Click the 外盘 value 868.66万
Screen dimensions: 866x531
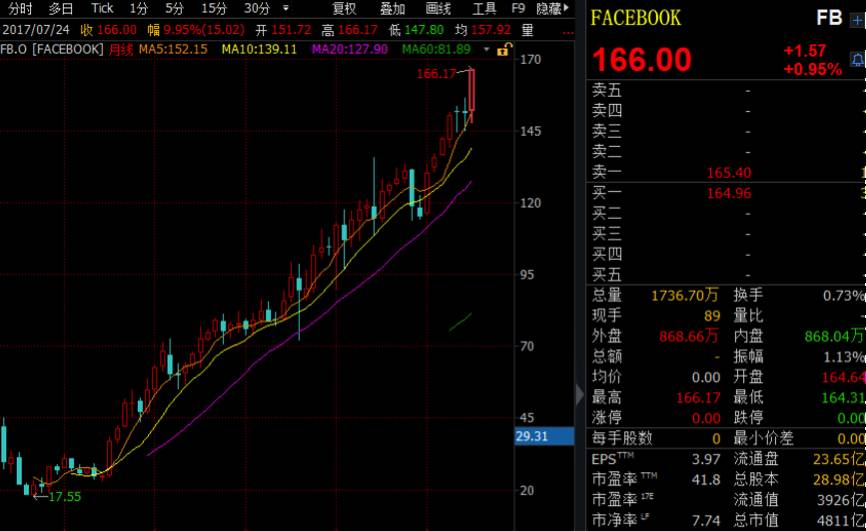[689, 336]
